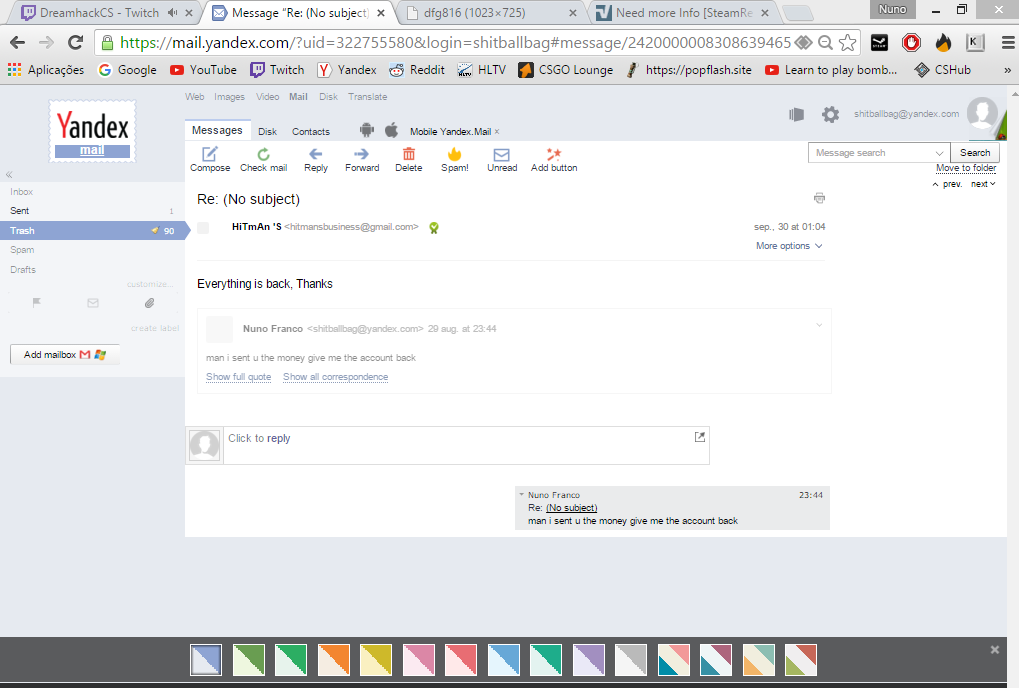Toggle the attachments paperclip filter
The width and height of the screenshot is (1019, 688).
149,303
